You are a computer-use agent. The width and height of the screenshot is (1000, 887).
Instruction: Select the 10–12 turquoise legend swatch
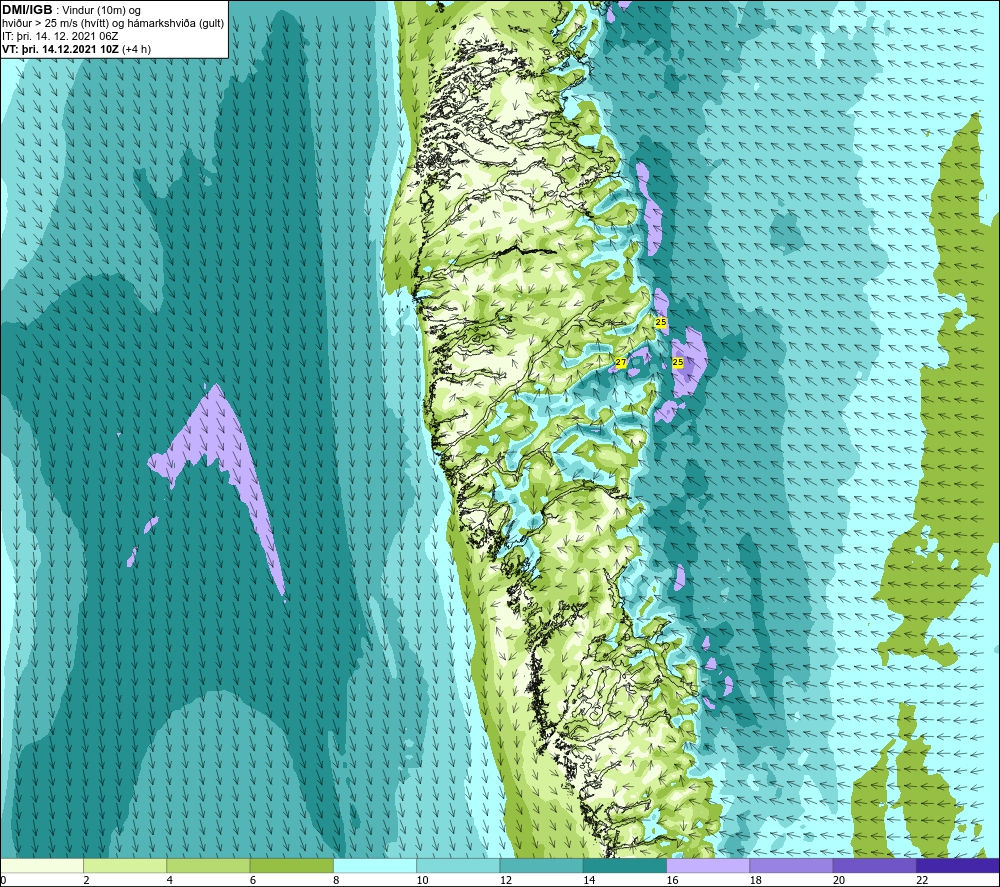click(458, 865)
